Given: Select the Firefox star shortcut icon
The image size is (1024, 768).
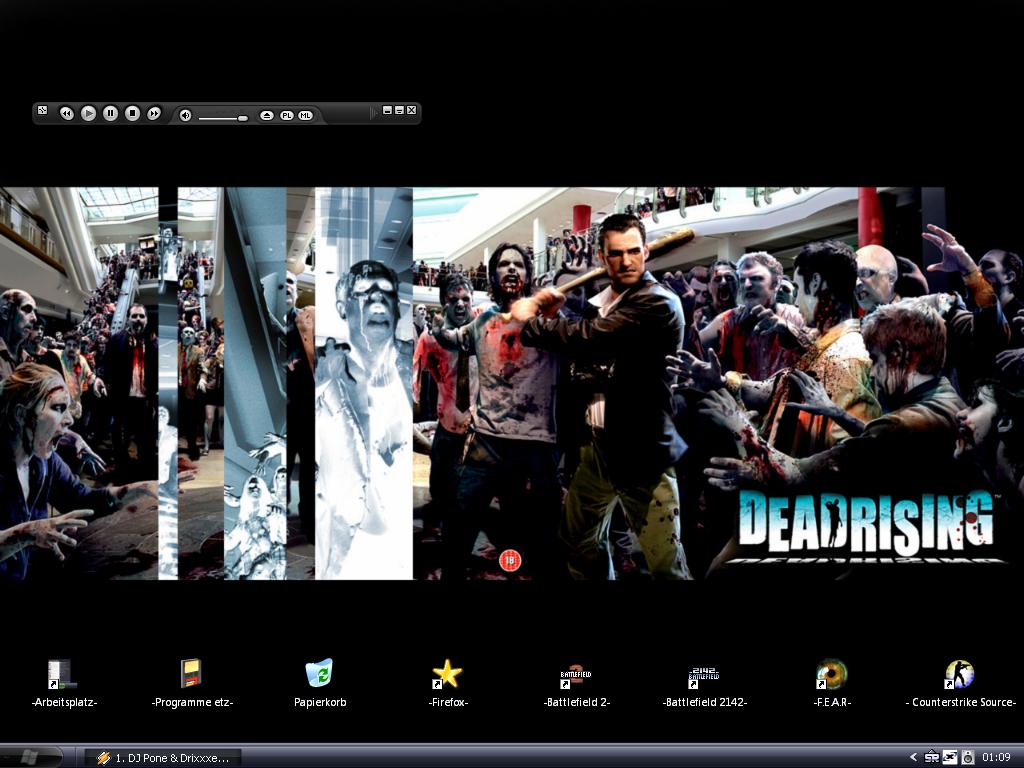Looking at the screenshot, I should click(x=447, y=674).
